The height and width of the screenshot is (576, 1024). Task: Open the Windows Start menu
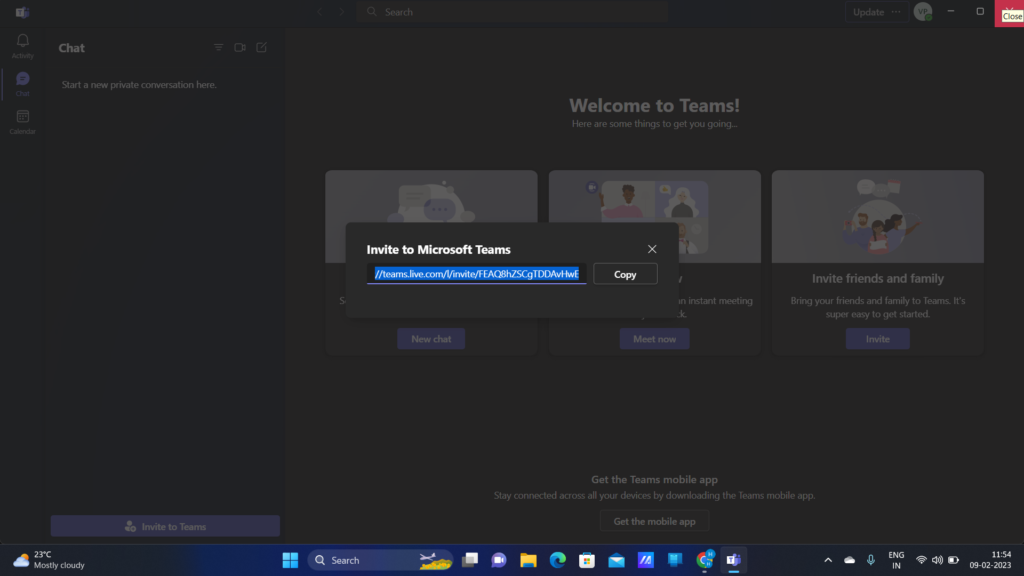click(290, 560)
